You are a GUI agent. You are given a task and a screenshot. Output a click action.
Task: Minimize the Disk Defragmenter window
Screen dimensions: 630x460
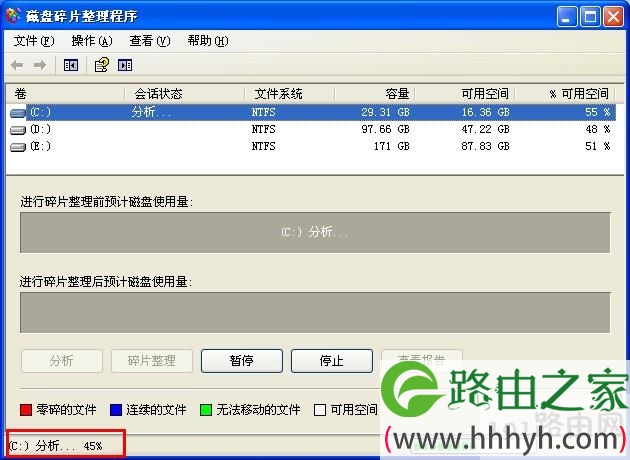(x=567, y=17)
